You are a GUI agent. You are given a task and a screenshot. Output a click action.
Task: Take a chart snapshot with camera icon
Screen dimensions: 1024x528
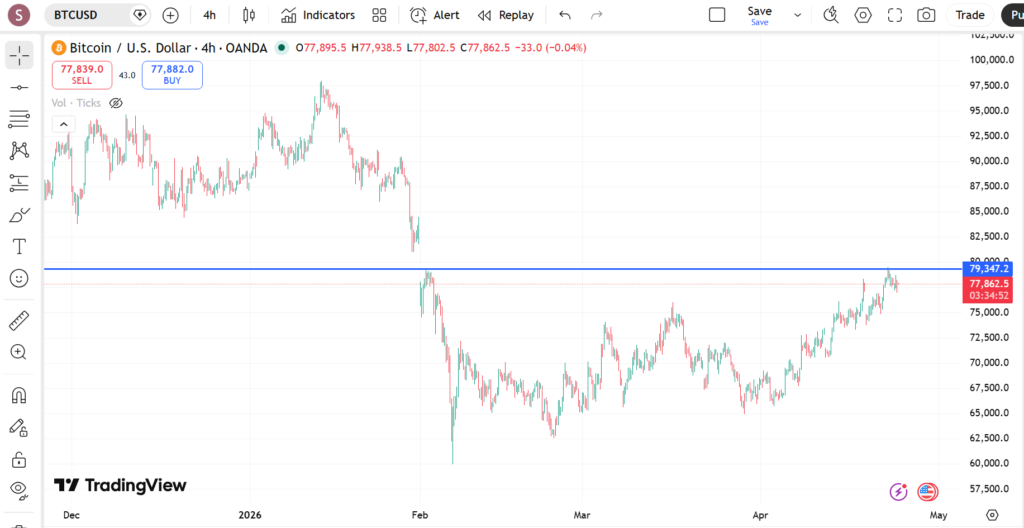point(926,15)
